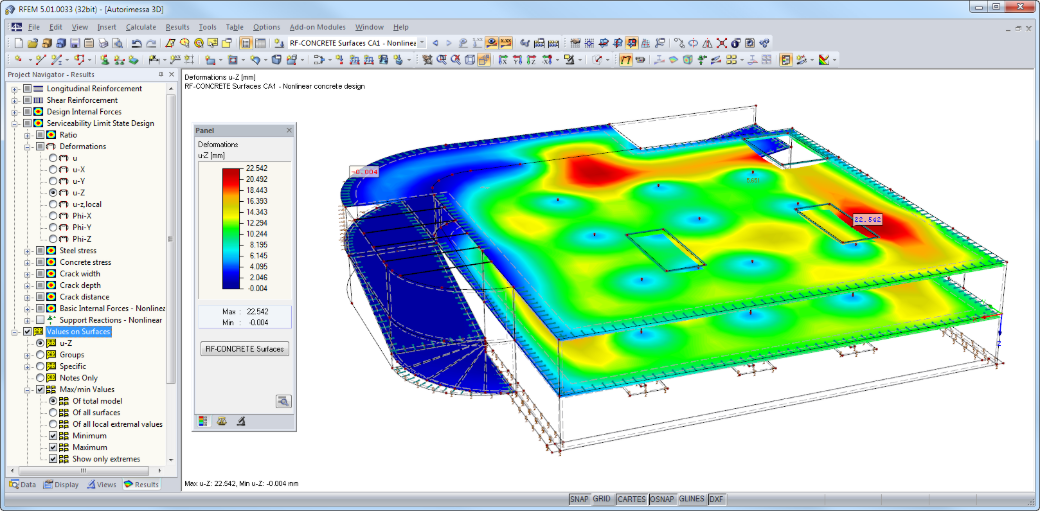Click the Undo arrow icon
The image size is (1040, 511).
coord(137,43)
